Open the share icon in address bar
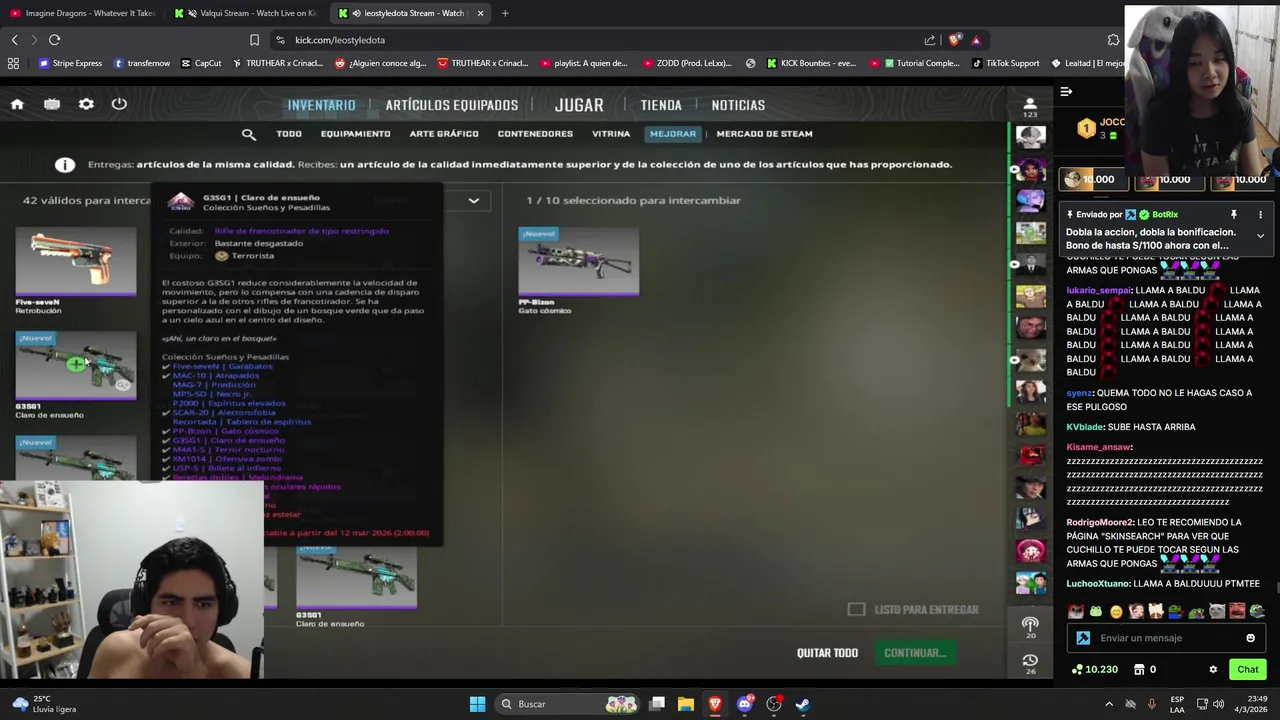The width and height of the screenshot is (1280, 720). 930,40
